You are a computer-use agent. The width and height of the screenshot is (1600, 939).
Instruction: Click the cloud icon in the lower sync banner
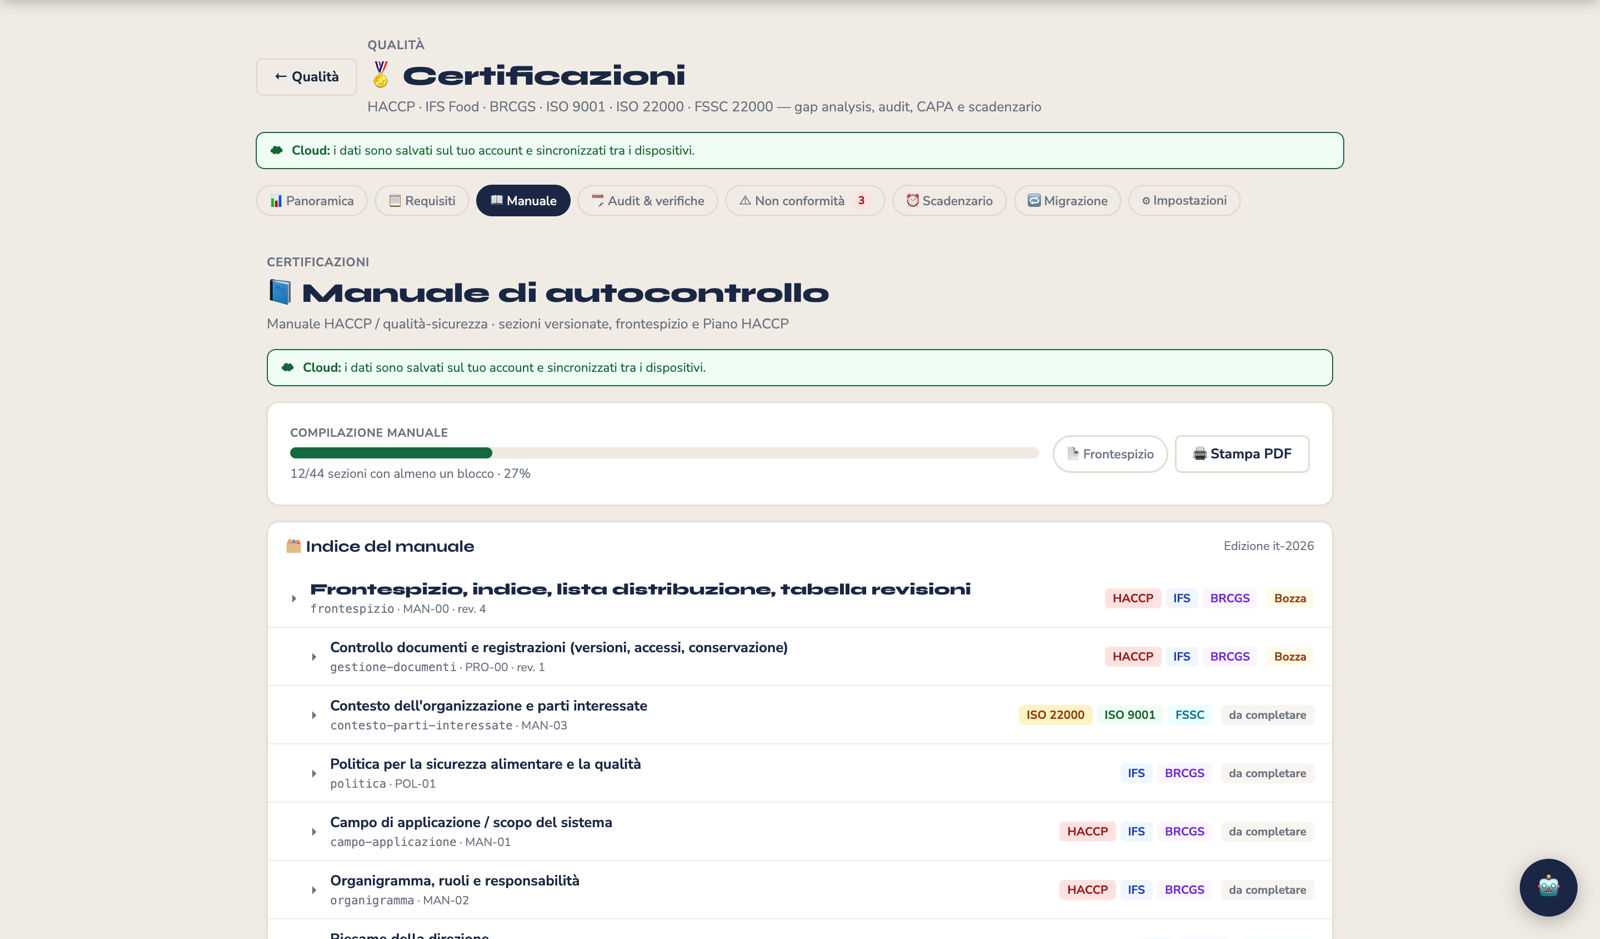288,367
